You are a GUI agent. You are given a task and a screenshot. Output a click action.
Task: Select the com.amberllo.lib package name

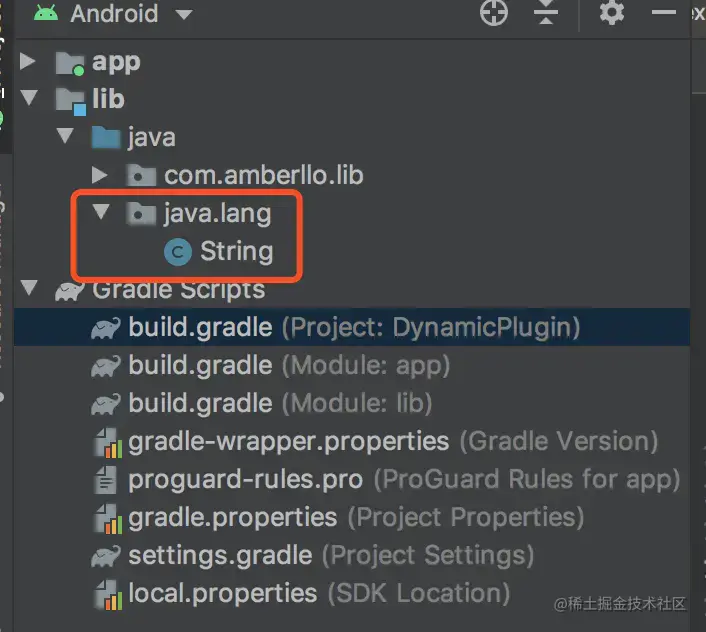pos(263,175)
